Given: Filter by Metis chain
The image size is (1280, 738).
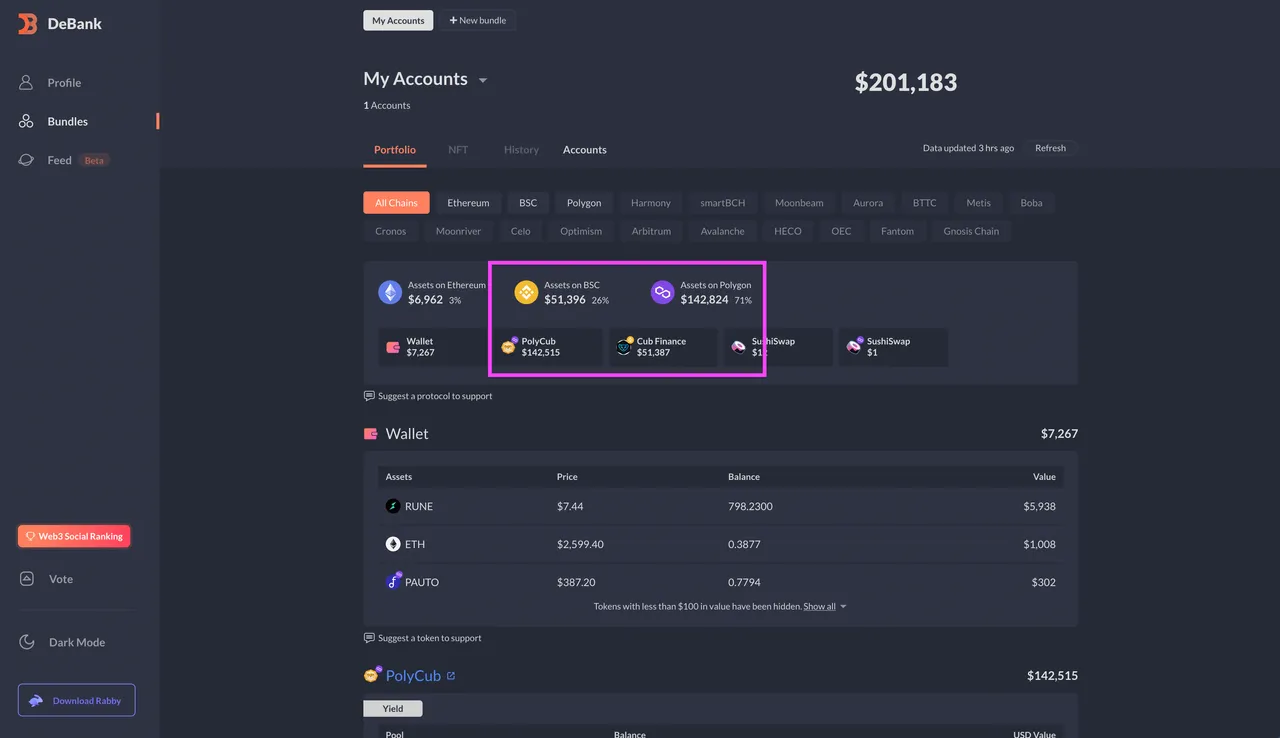Looking at the screenshot, I should click(x=979, y=203).
